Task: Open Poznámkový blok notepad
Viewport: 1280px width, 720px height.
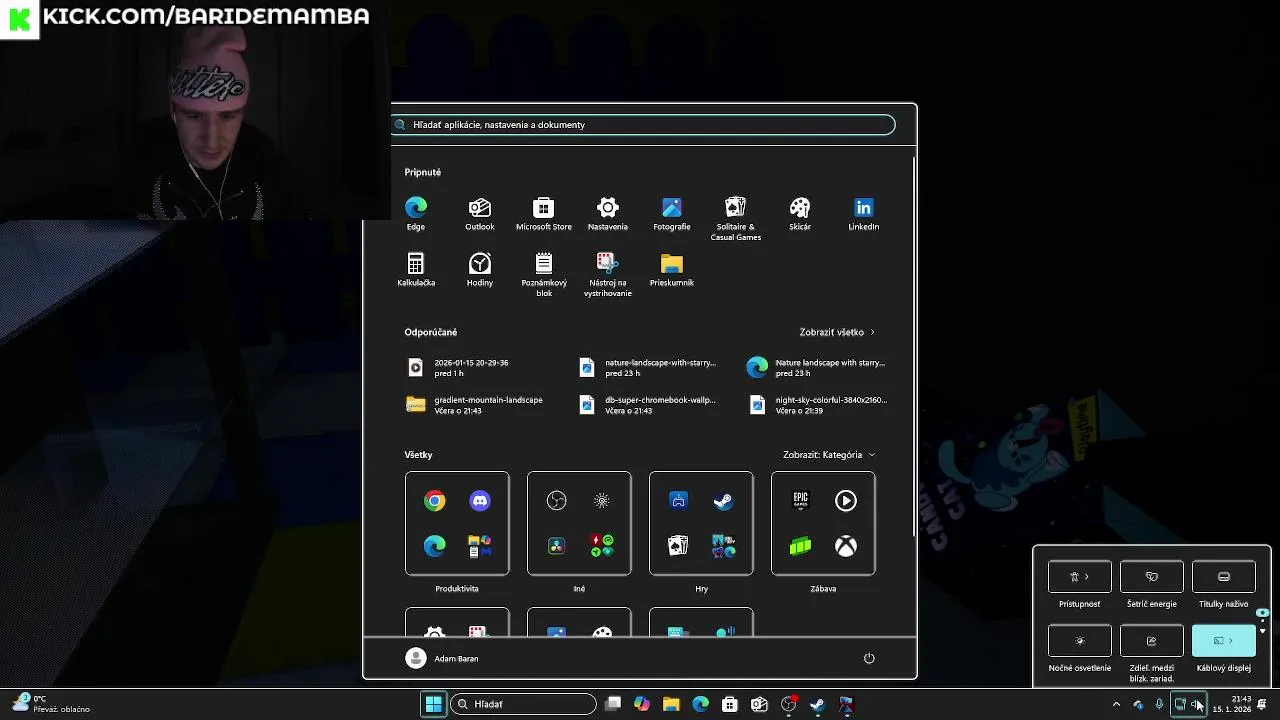Action: (544, 274)
